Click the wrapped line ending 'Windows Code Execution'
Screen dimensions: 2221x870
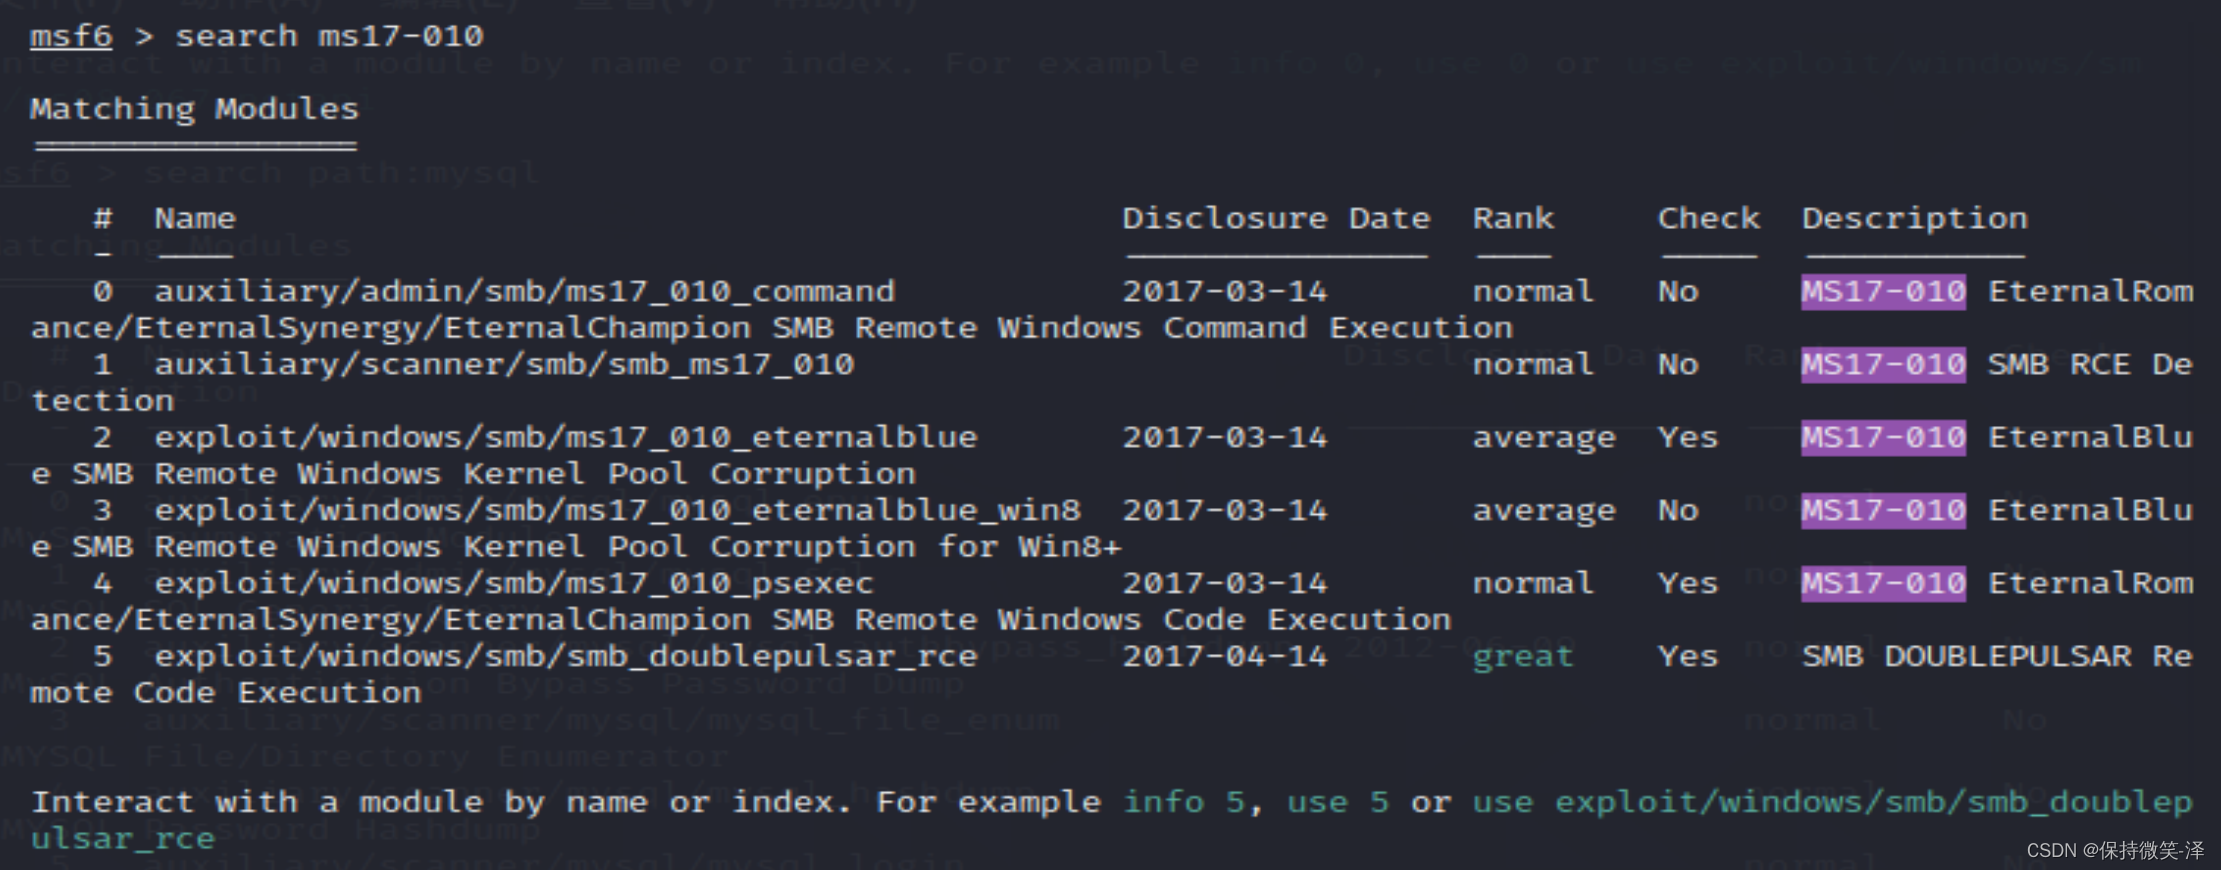741,620
